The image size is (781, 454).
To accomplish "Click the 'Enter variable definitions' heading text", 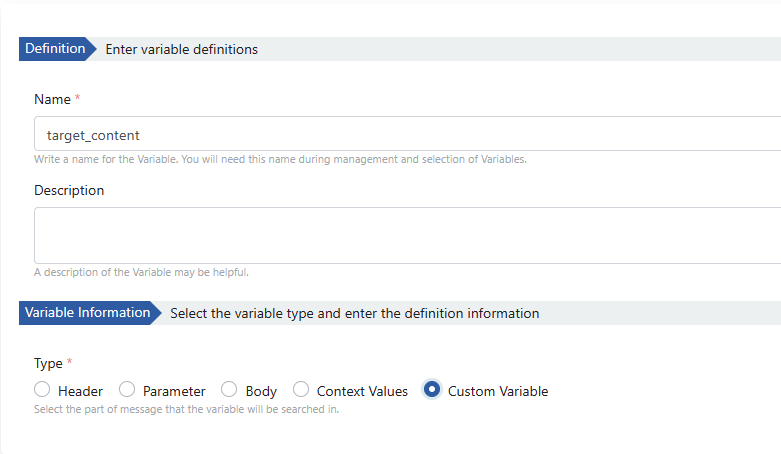I will [x=181, y=49].
